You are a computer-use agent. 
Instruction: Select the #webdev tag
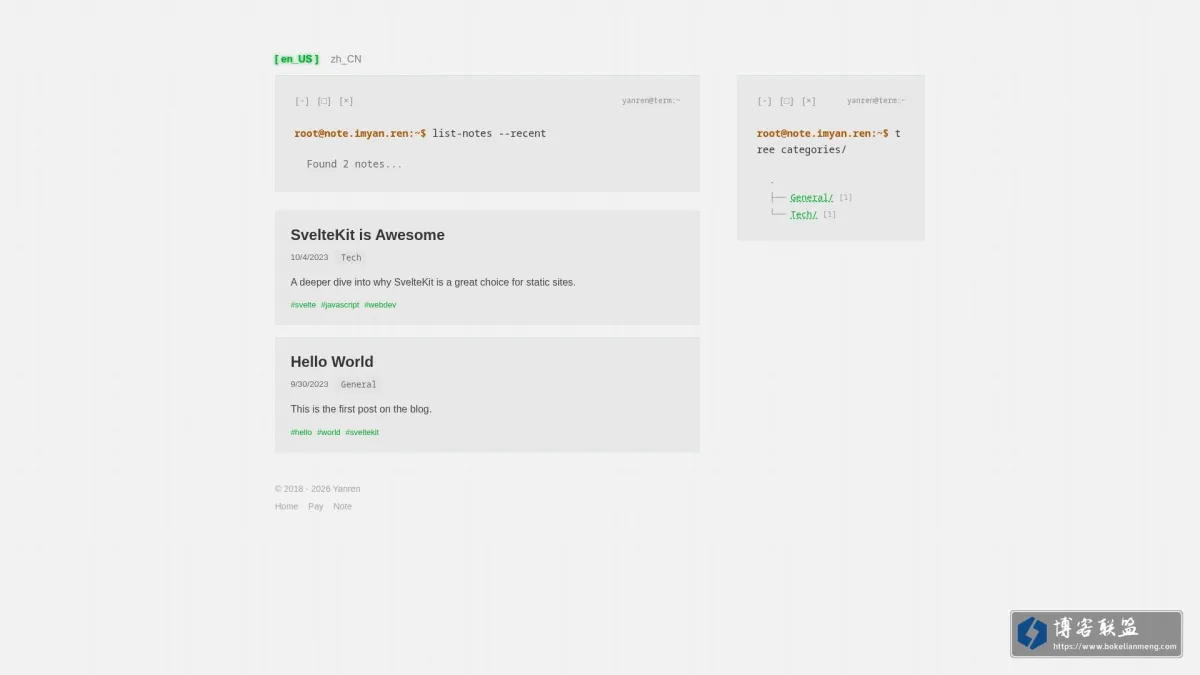[380, 305]
